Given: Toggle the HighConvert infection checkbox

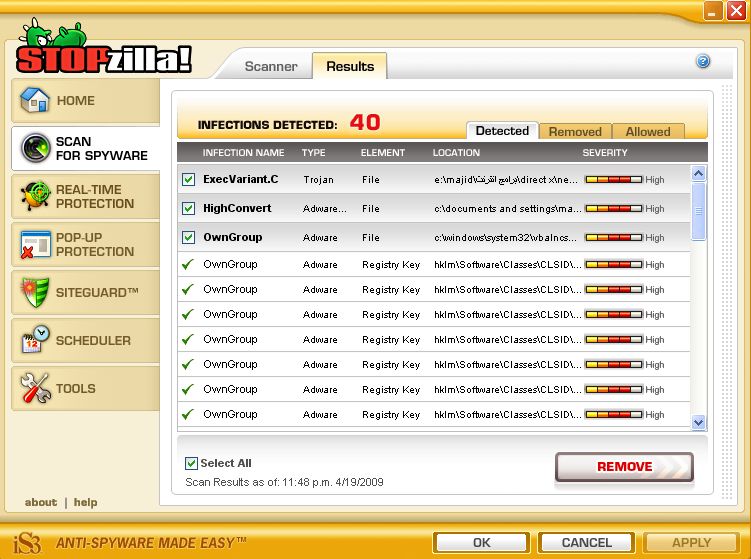Looking at the screenshot, I should pyautogui.click(x=188, y=208).
